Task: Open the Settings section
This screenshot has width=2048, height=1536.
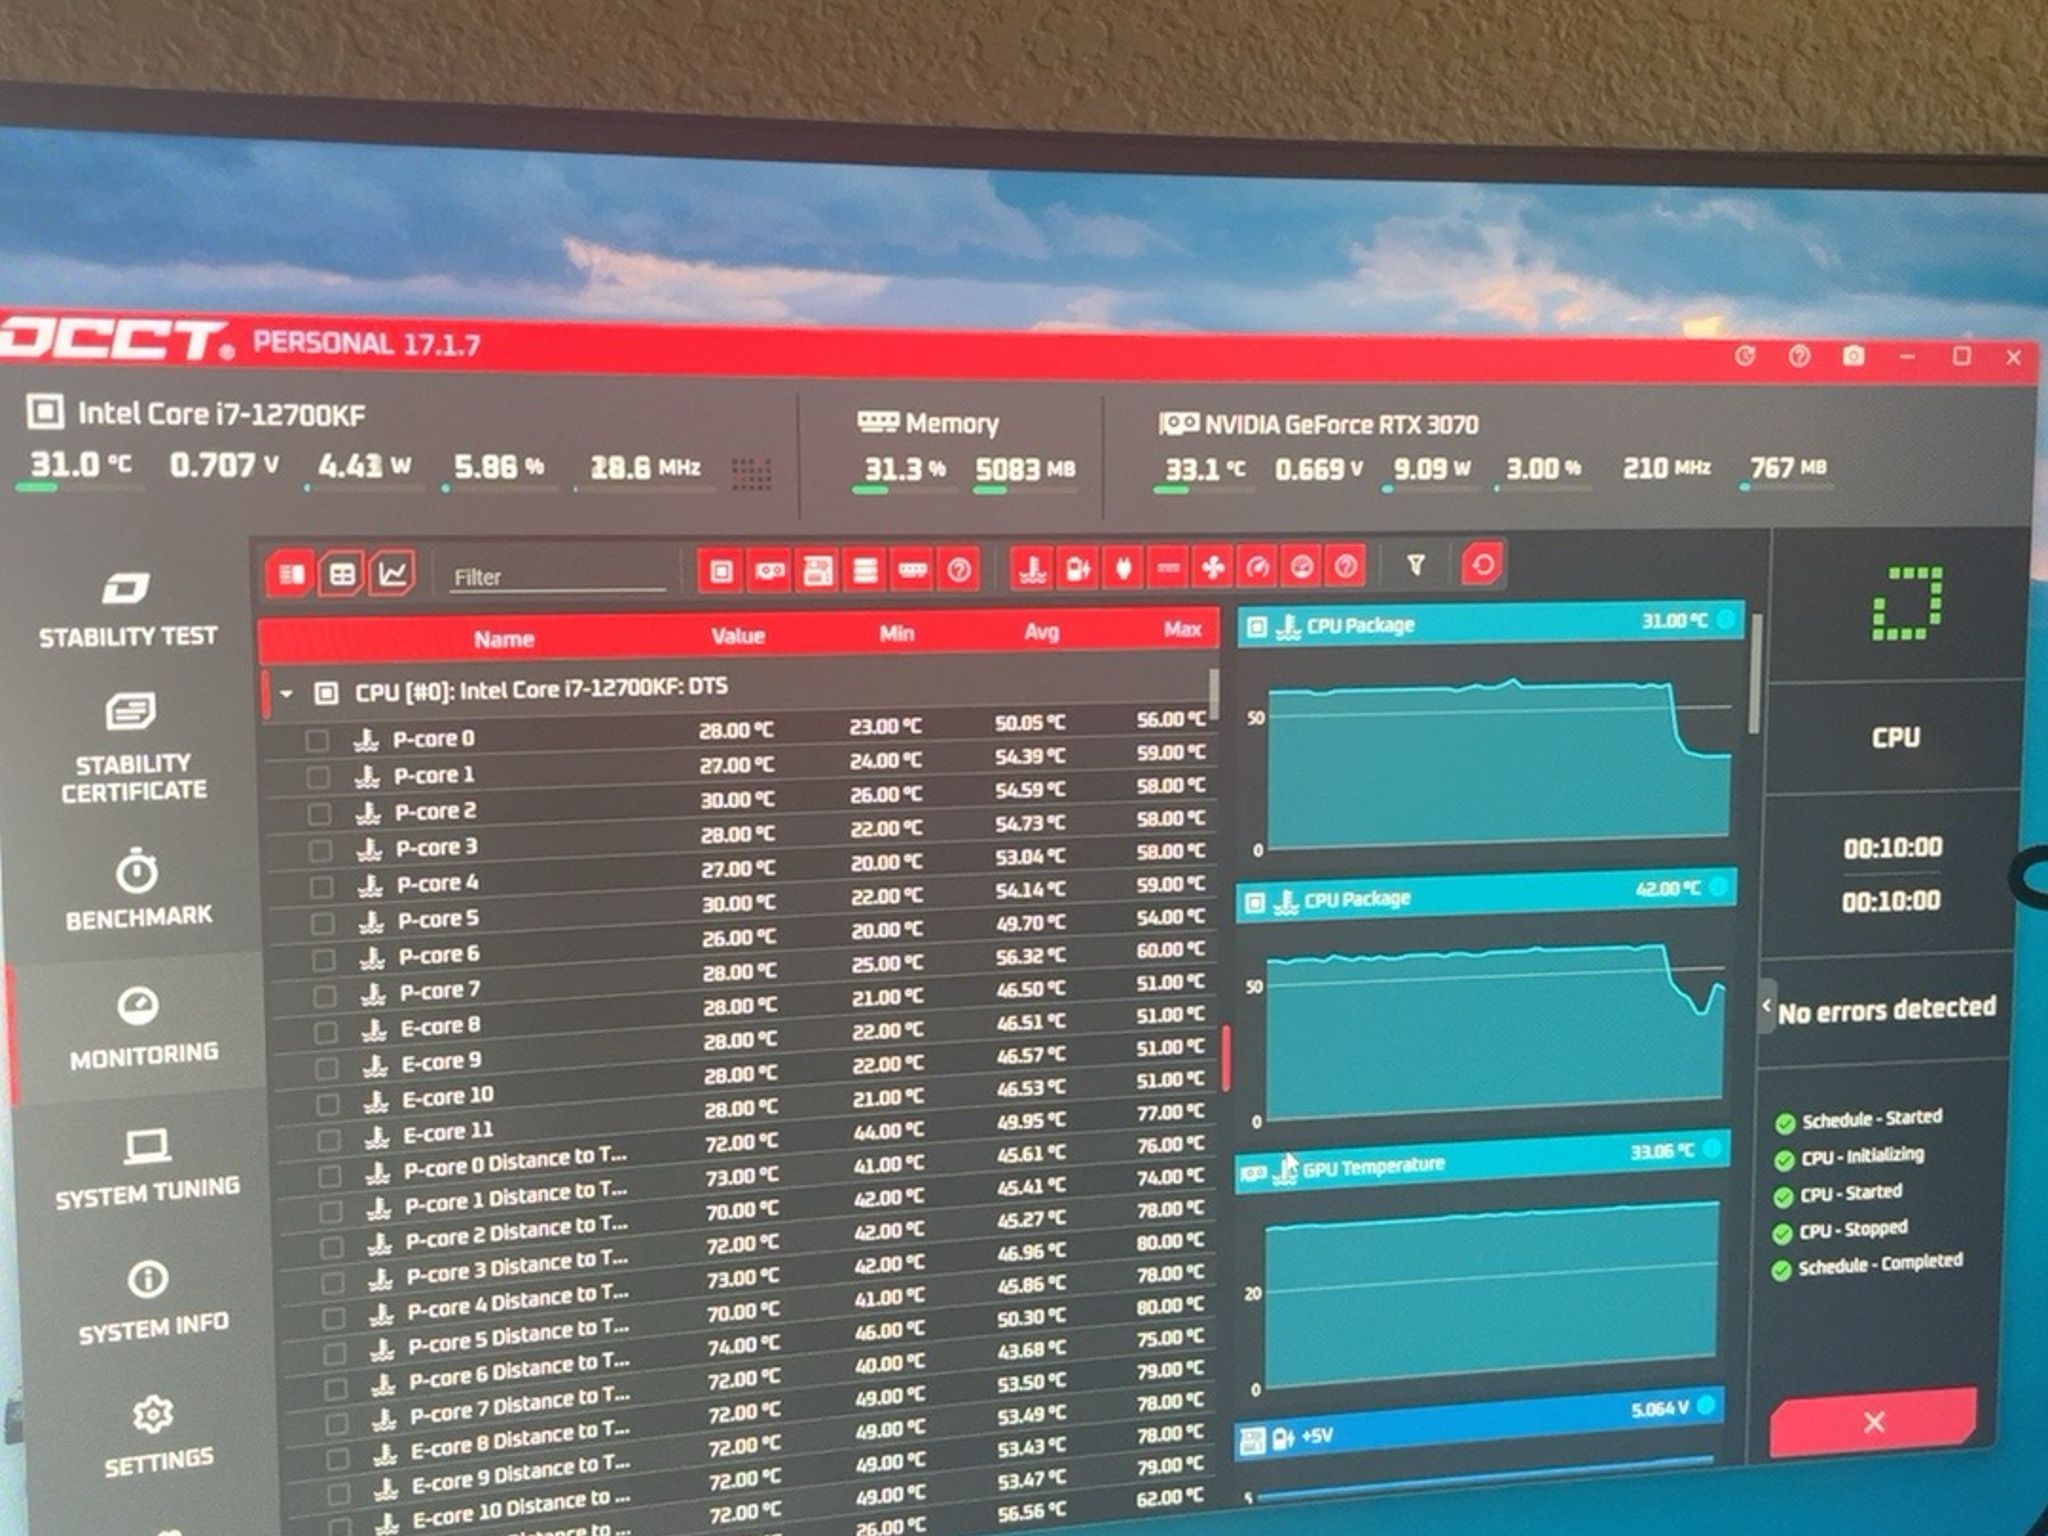Action: coord(156,1437)
